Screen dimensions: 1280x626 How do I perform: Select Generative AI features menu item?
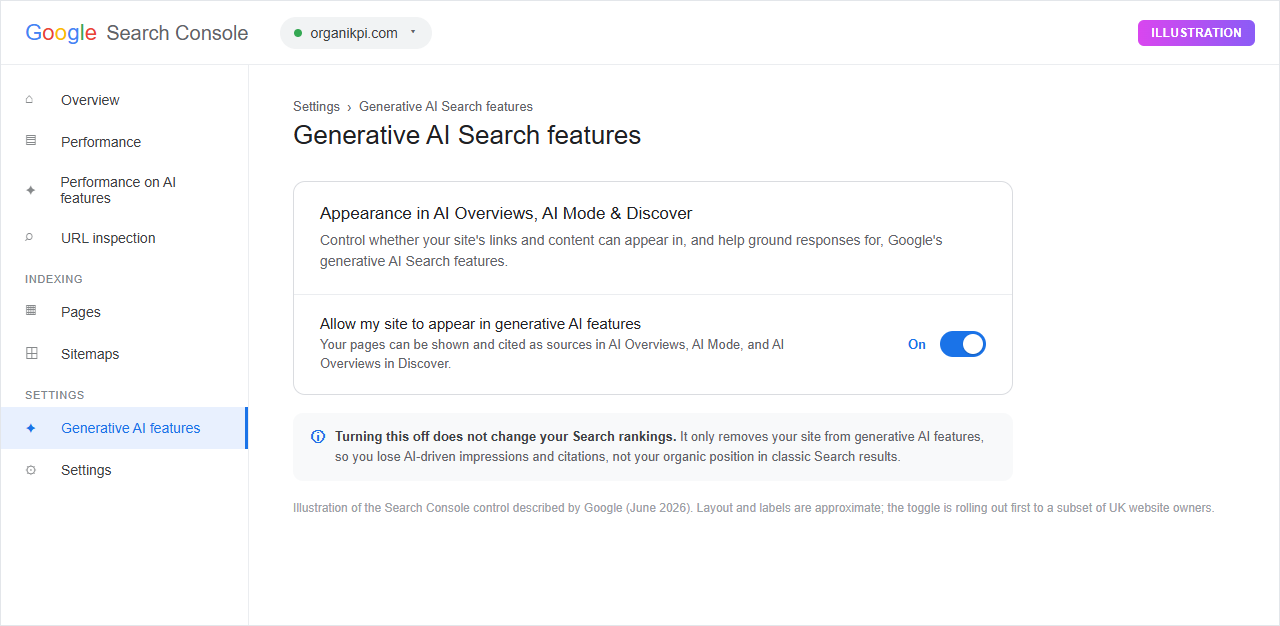(x=124, y=428)
